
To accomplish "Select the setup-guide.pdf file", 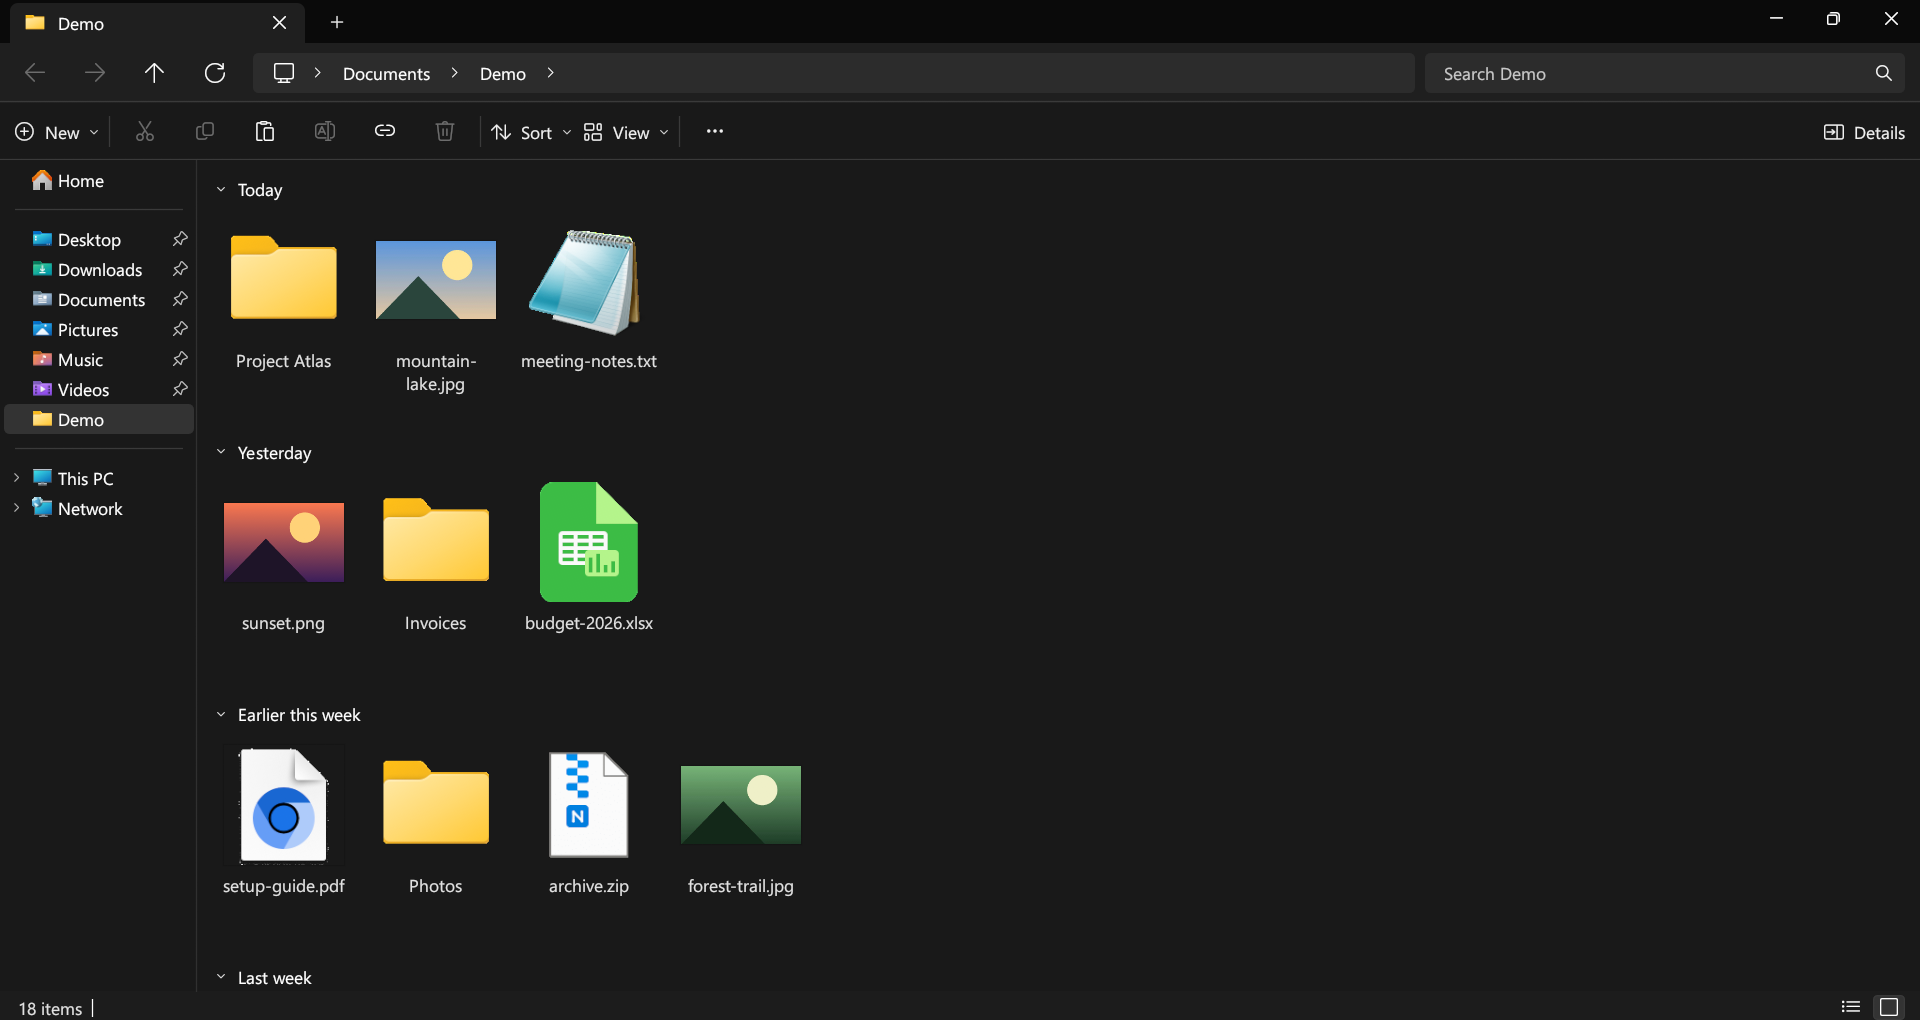I will pos(284,820).
